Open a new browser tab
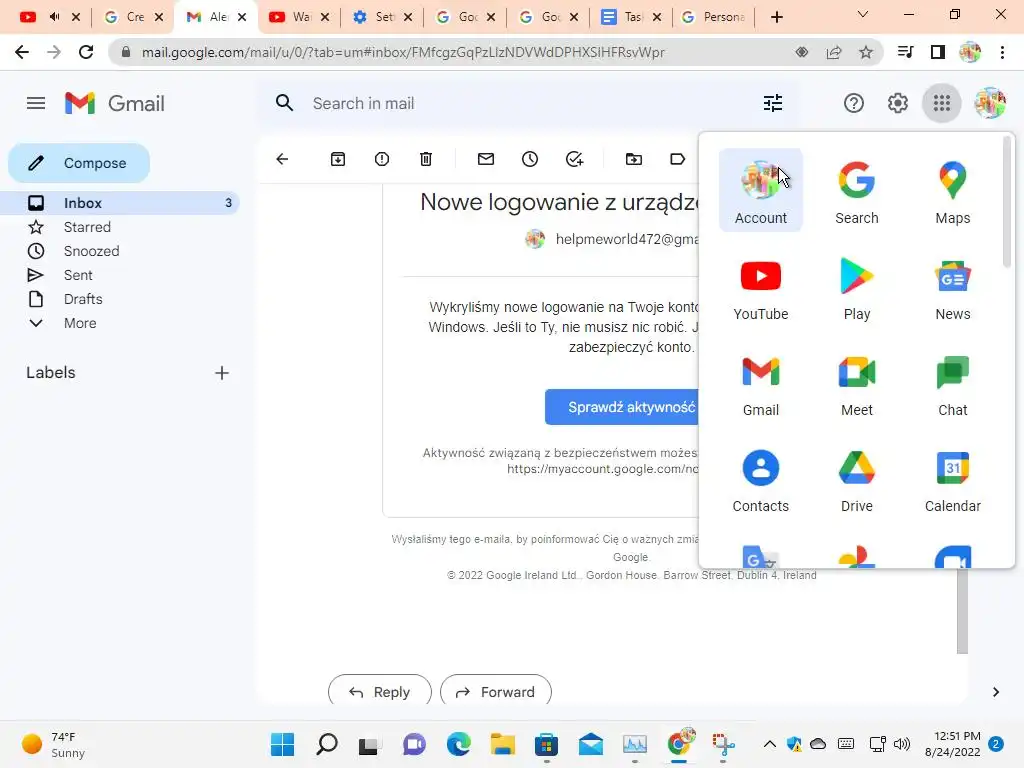Viewport: 1024px width, 768px height. pos(776,17)
